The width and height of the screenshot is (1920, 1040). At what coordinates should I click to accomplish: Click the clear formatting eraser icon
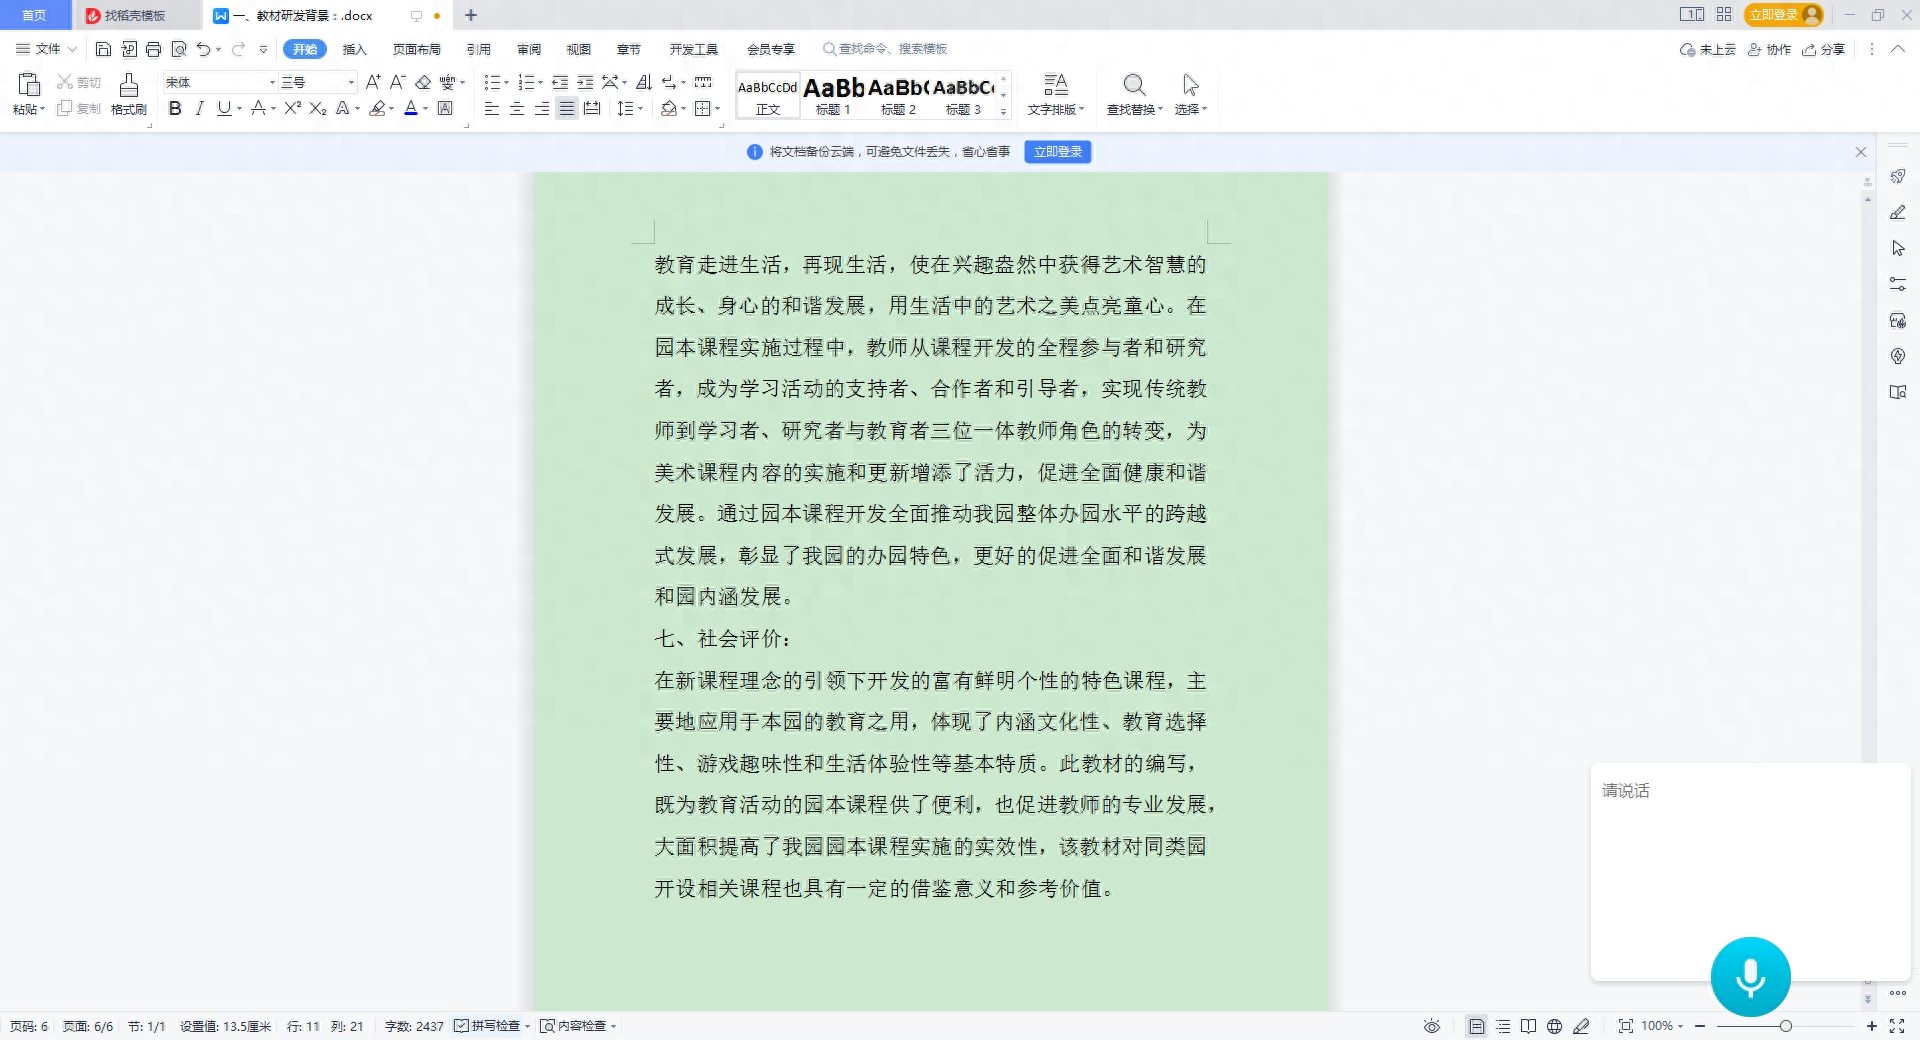tap(423, 82)
